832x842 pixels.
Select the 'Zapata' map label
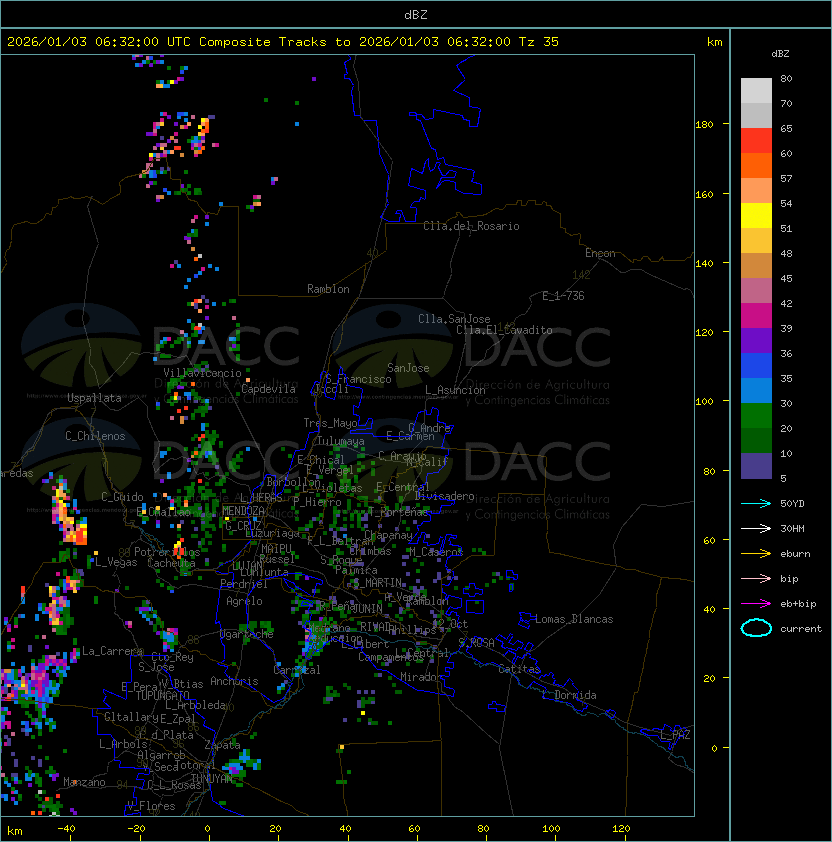click(x=222, y=745)
